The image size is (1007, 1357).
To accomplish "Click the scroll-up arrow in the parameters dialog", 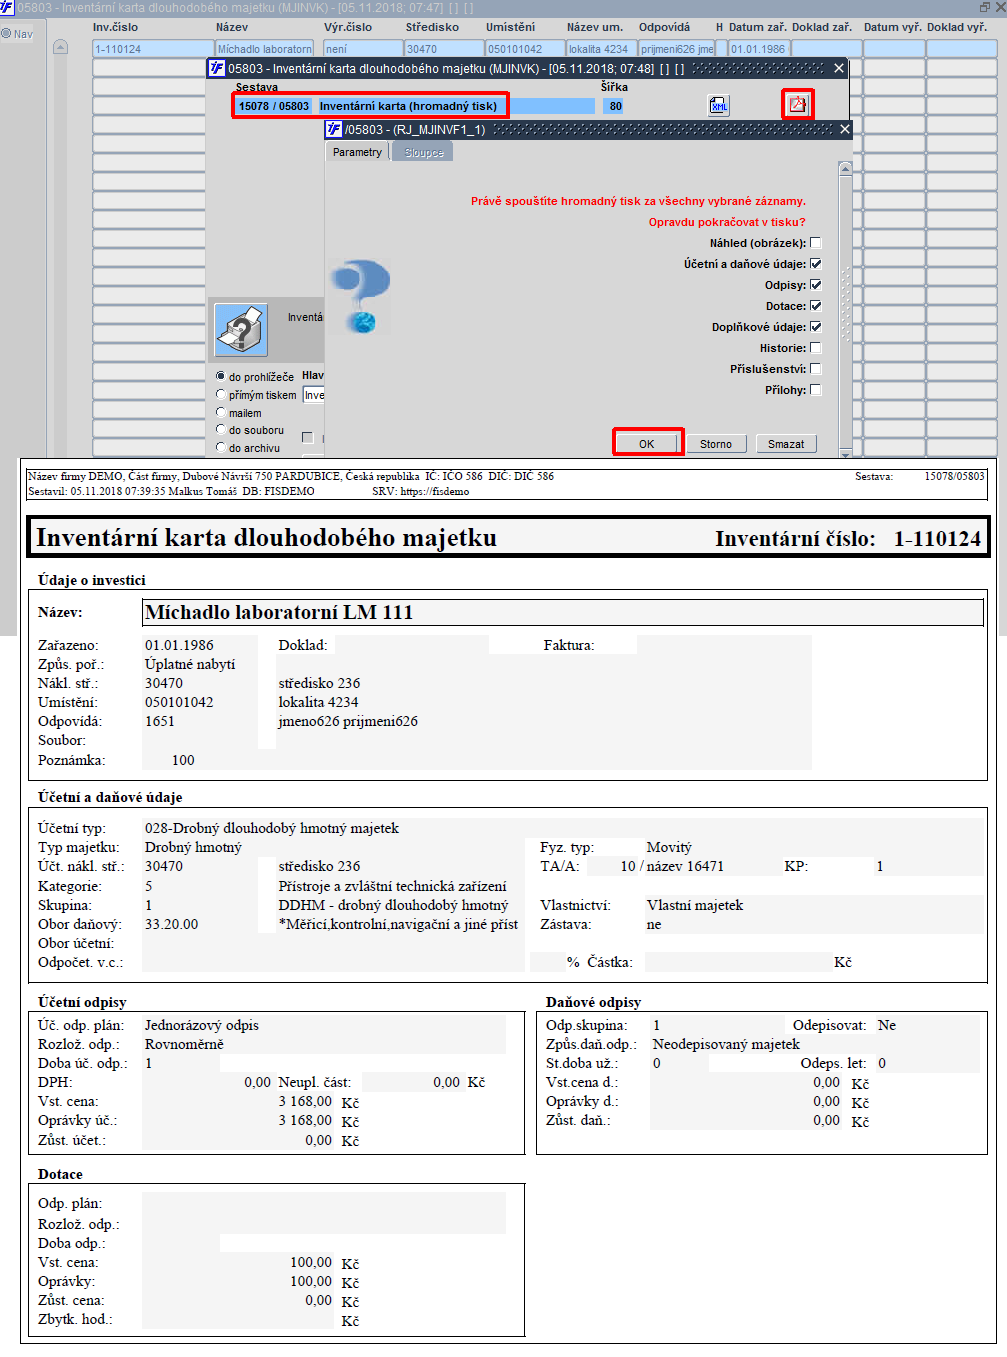I will (x=845, y=168).
